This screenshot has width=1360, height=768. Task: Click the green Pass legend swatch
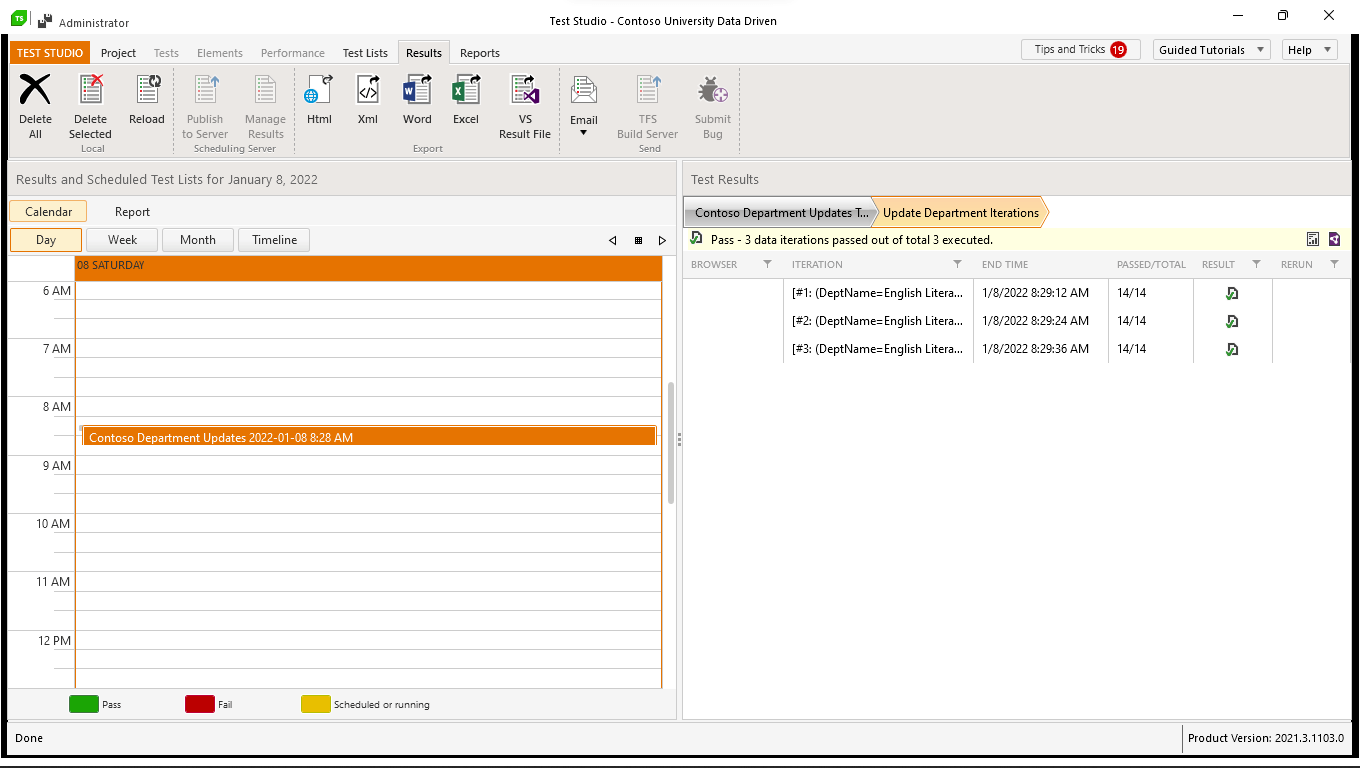point(84,704)
